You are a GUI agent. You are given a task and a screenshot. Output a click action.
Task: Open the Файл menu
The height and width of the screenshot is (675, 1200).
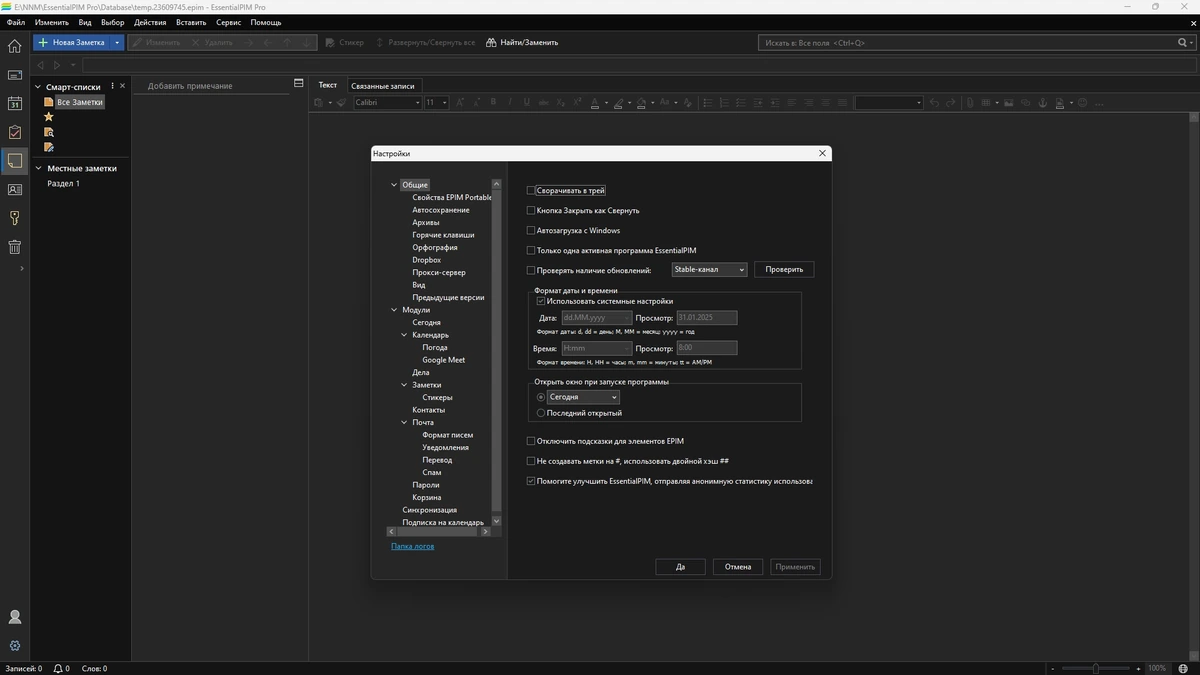(15, 22)
